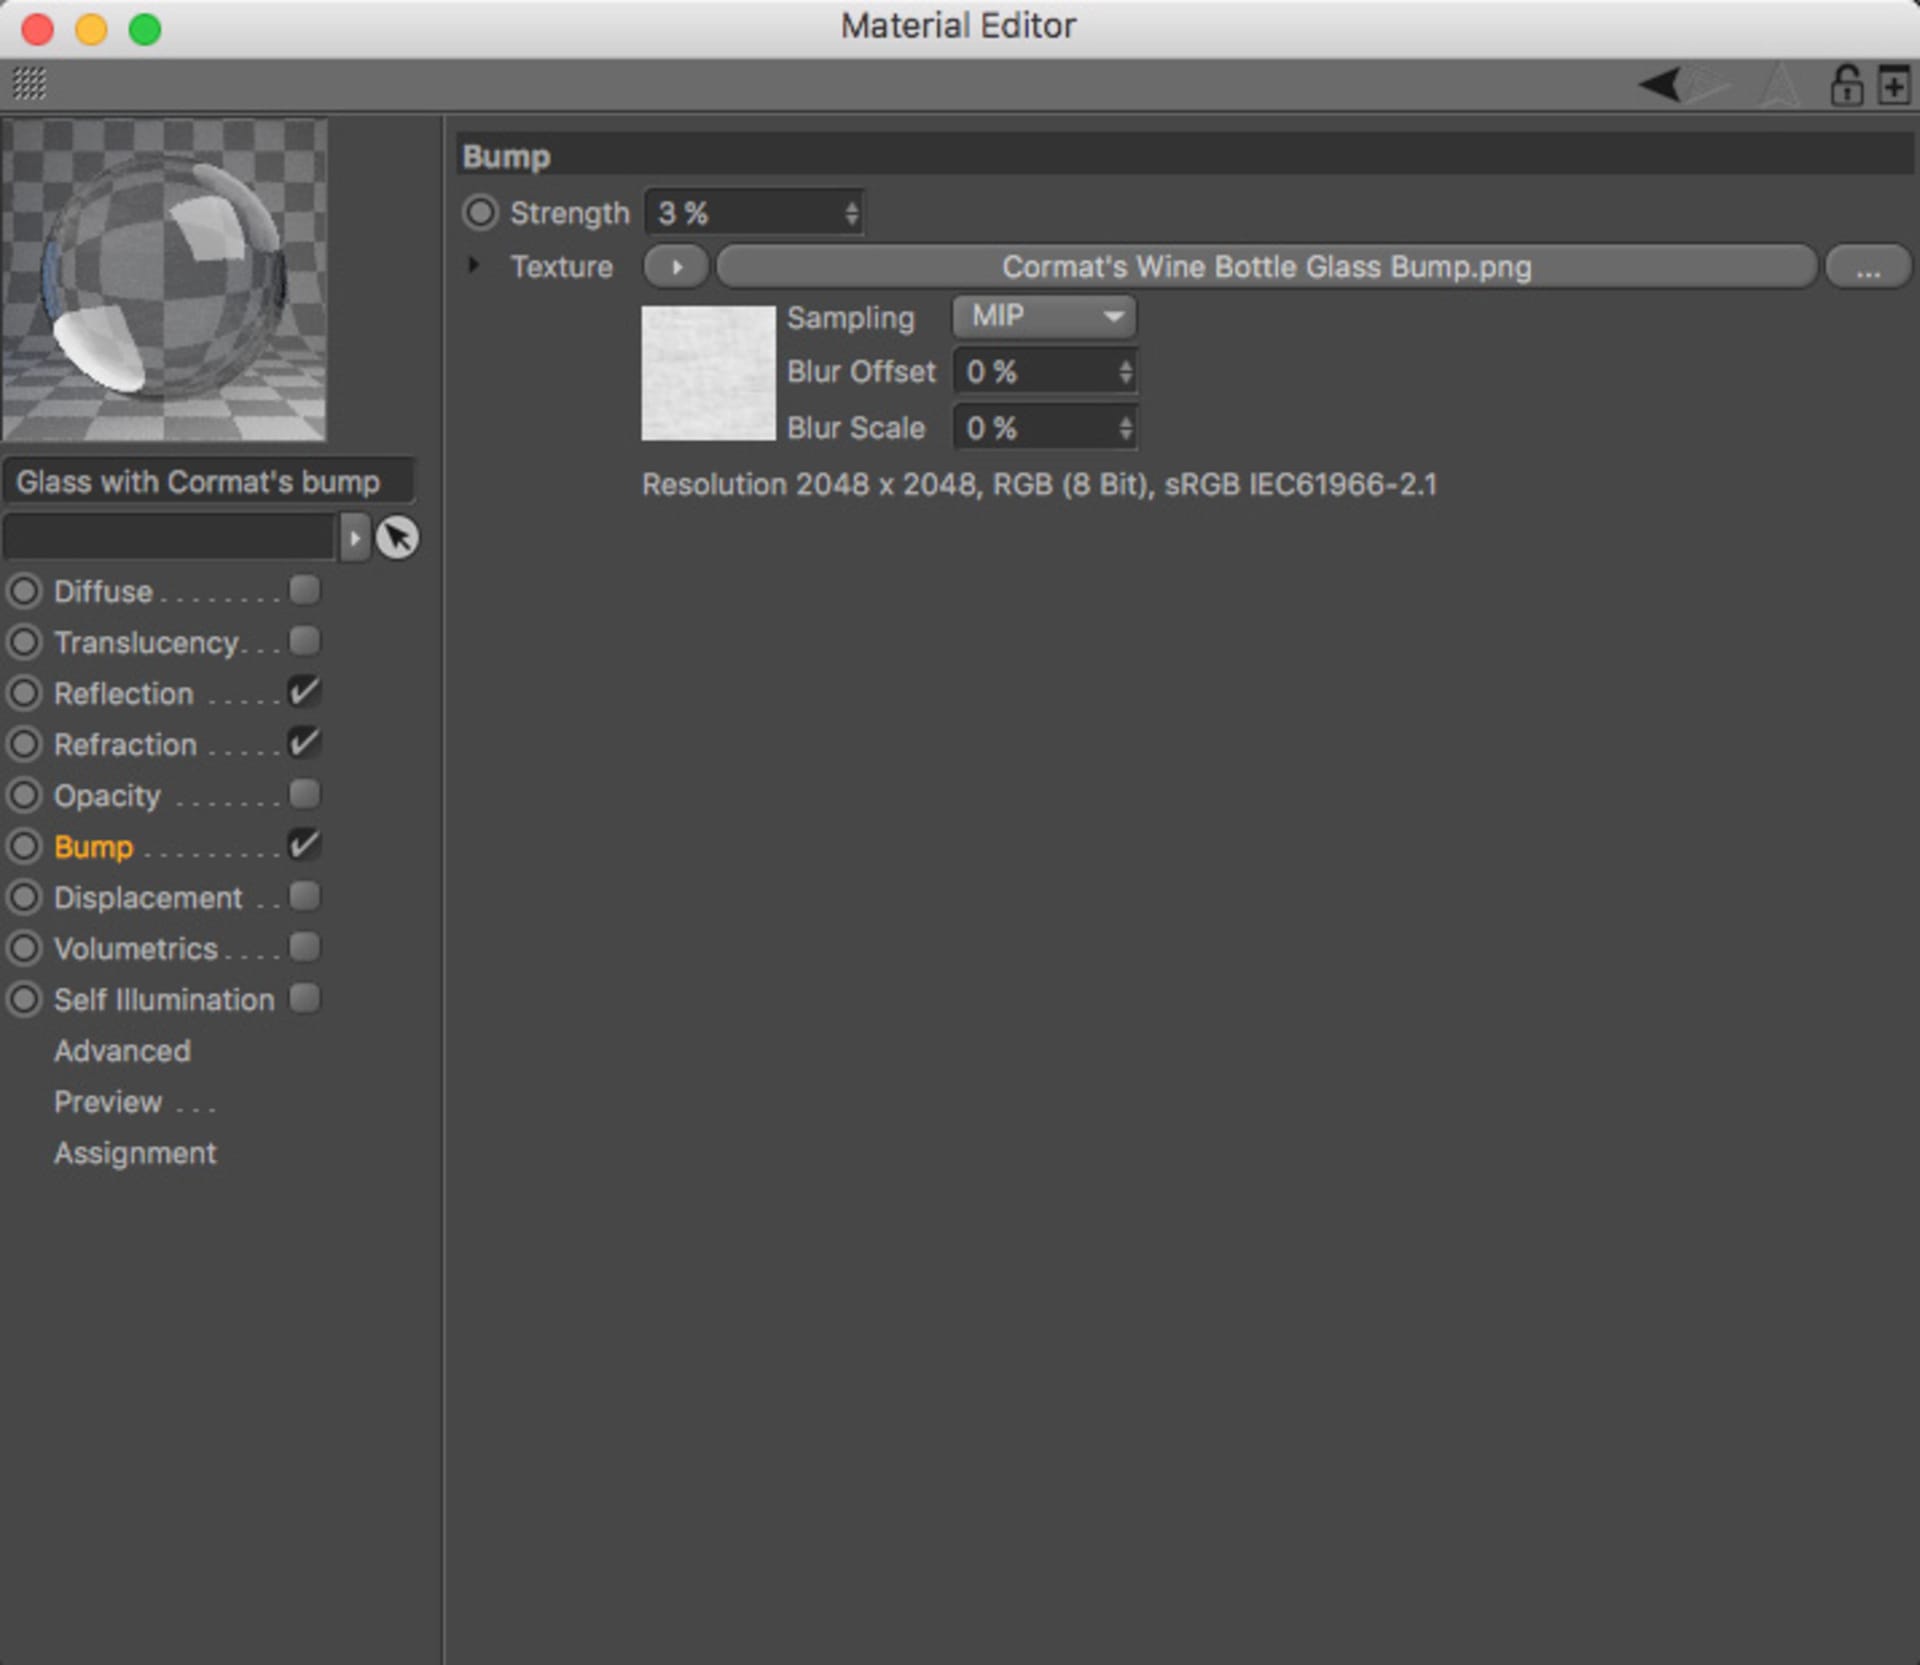This screenshot has height=1665, width=1920.
Task: Click the grip dots icon in toolbar
Action: tap(29, 84)
